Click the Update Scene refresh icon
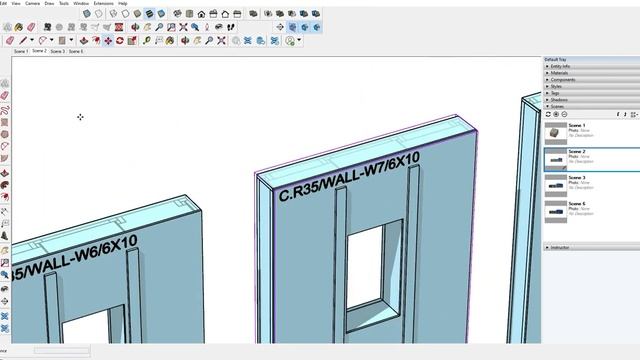 [x=548, y=115]
